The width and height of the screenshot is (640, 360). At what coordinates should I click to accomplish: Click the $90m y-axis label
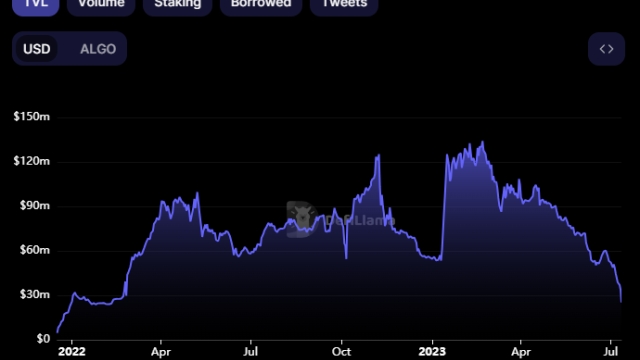(x=35, y=205)
